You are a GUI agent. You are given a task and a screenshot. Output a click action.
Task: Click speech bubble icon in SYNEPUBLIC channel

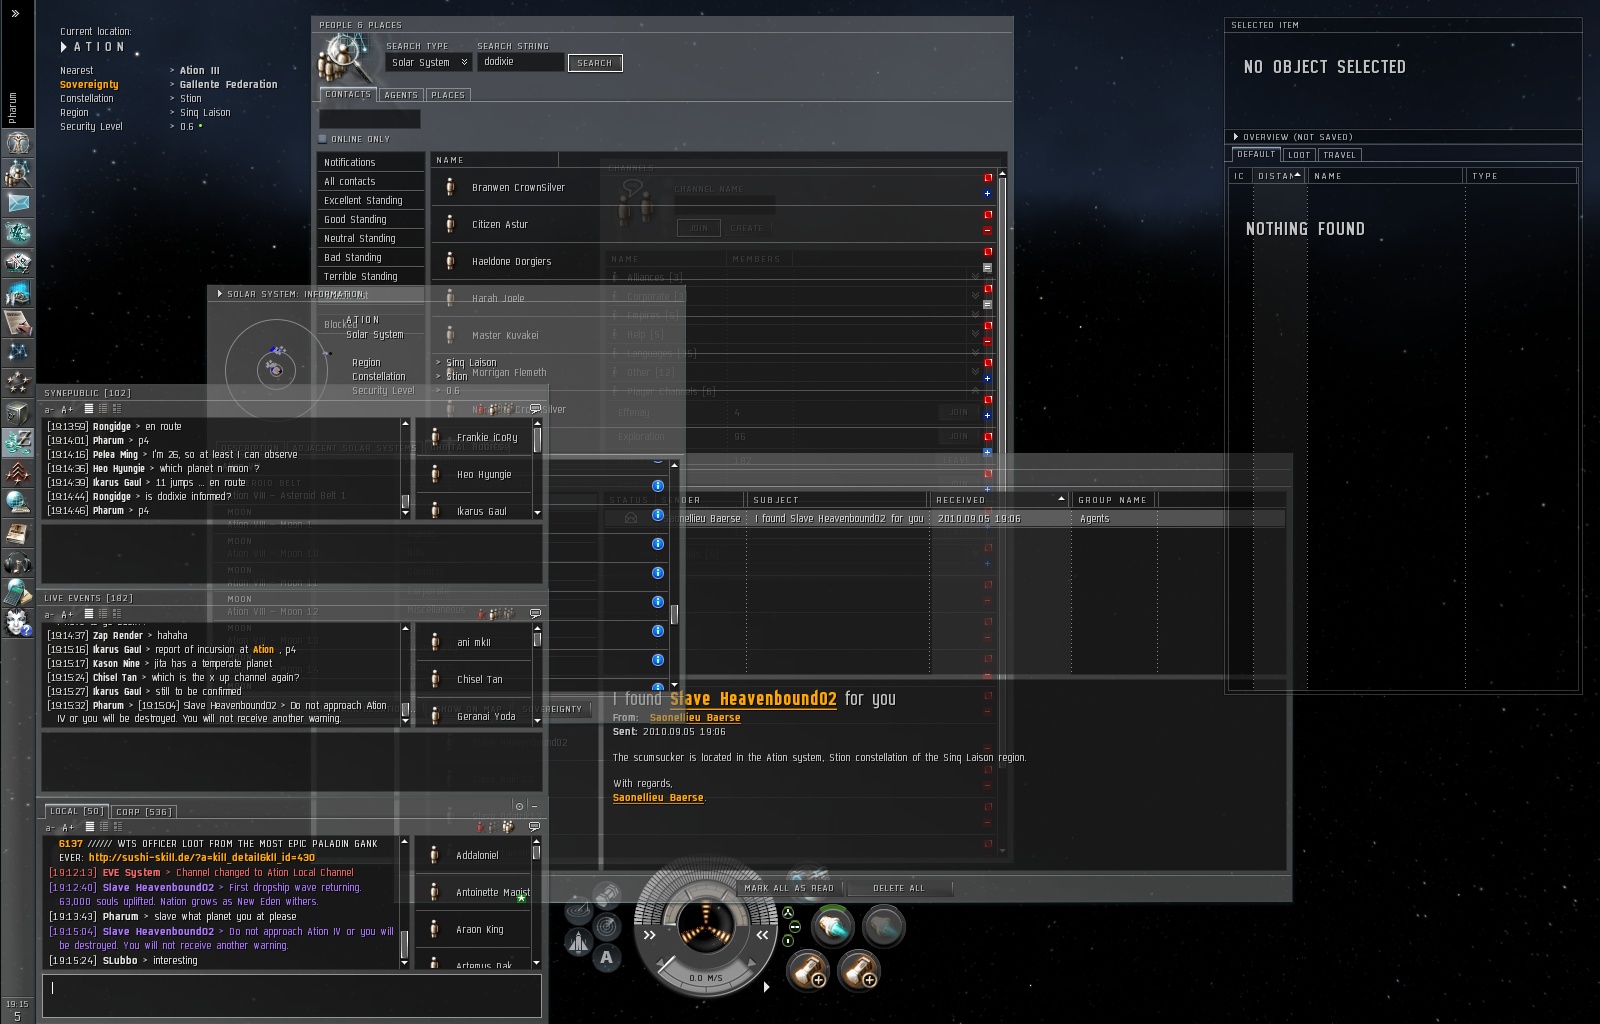[535, 408]
